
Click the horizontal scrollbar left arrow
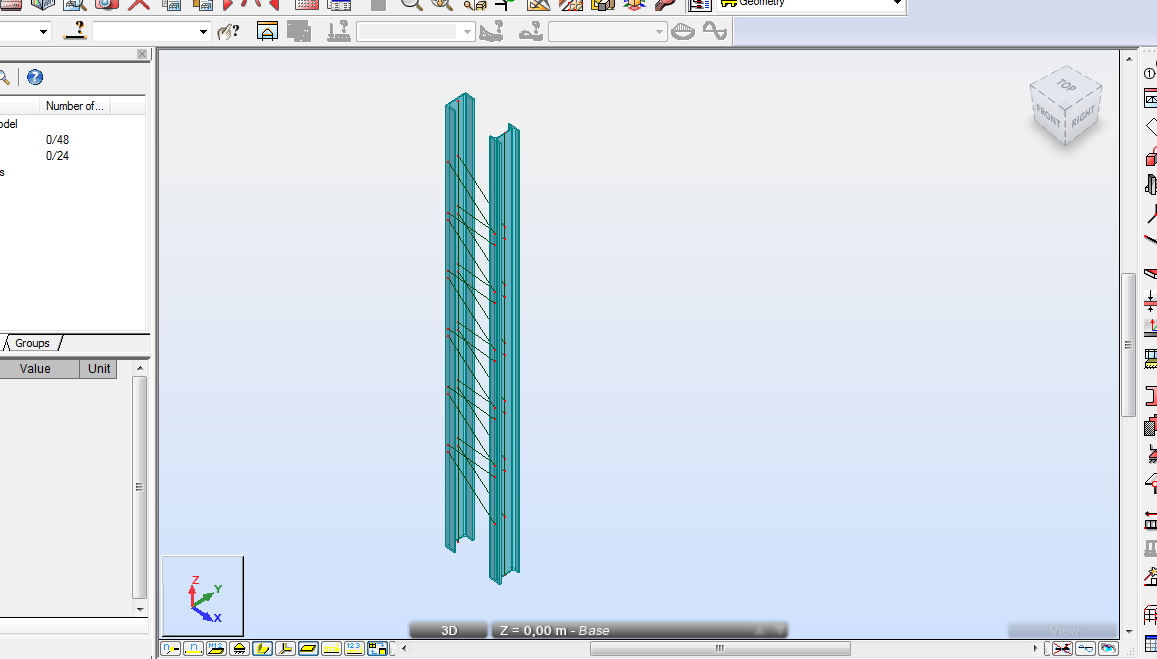point(404,649)
